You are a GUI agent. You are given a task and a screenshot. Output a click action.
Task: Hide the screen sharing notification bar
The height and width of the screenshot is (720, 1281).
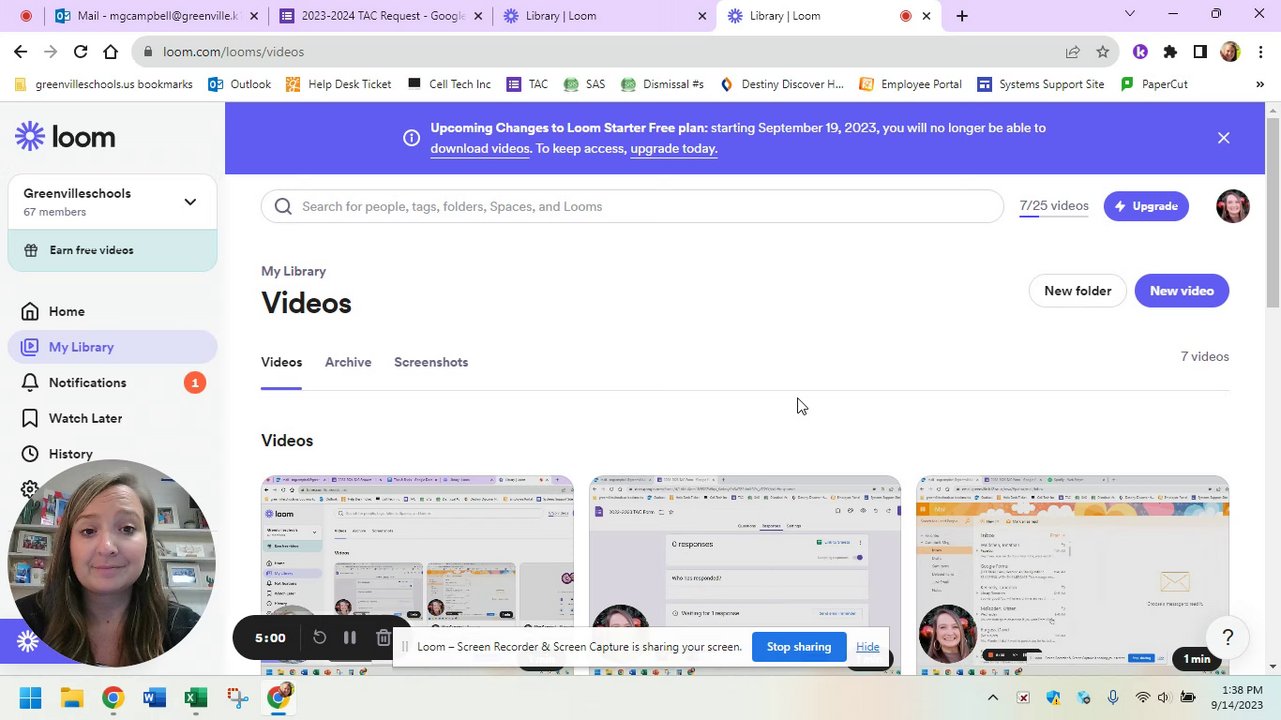(867, 647)
